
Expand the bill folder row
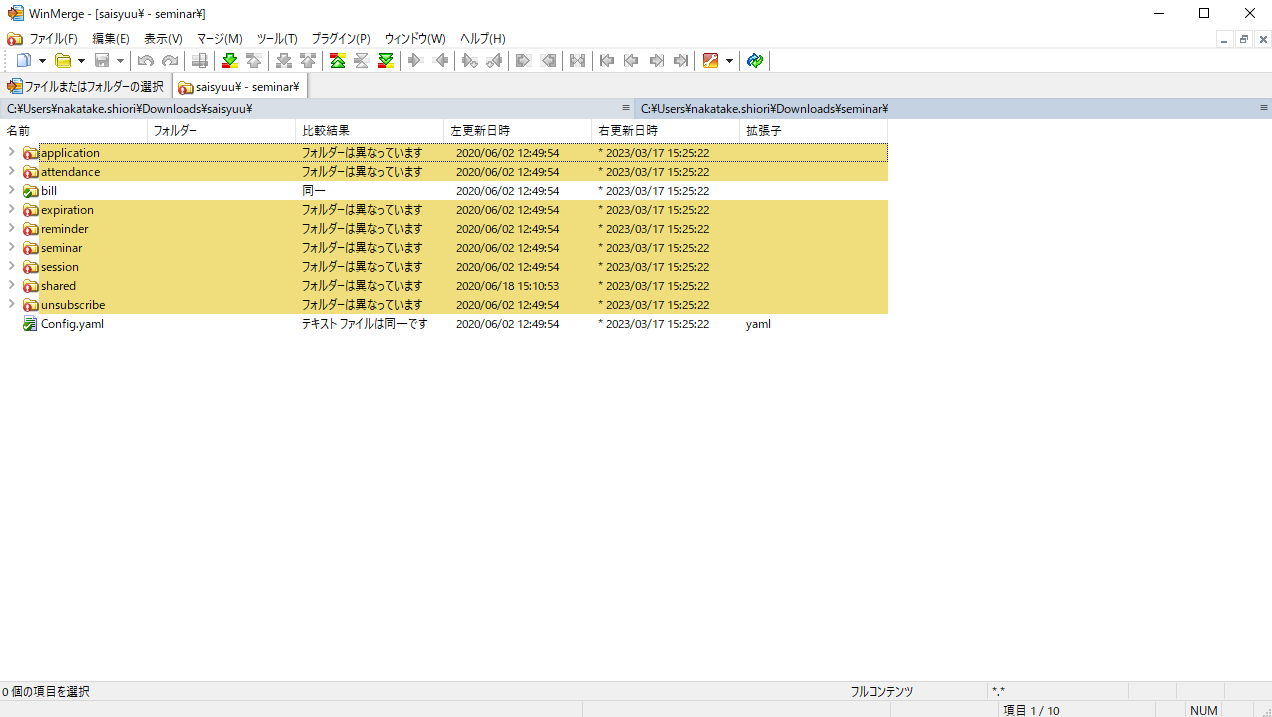click(x=12, y=191)
